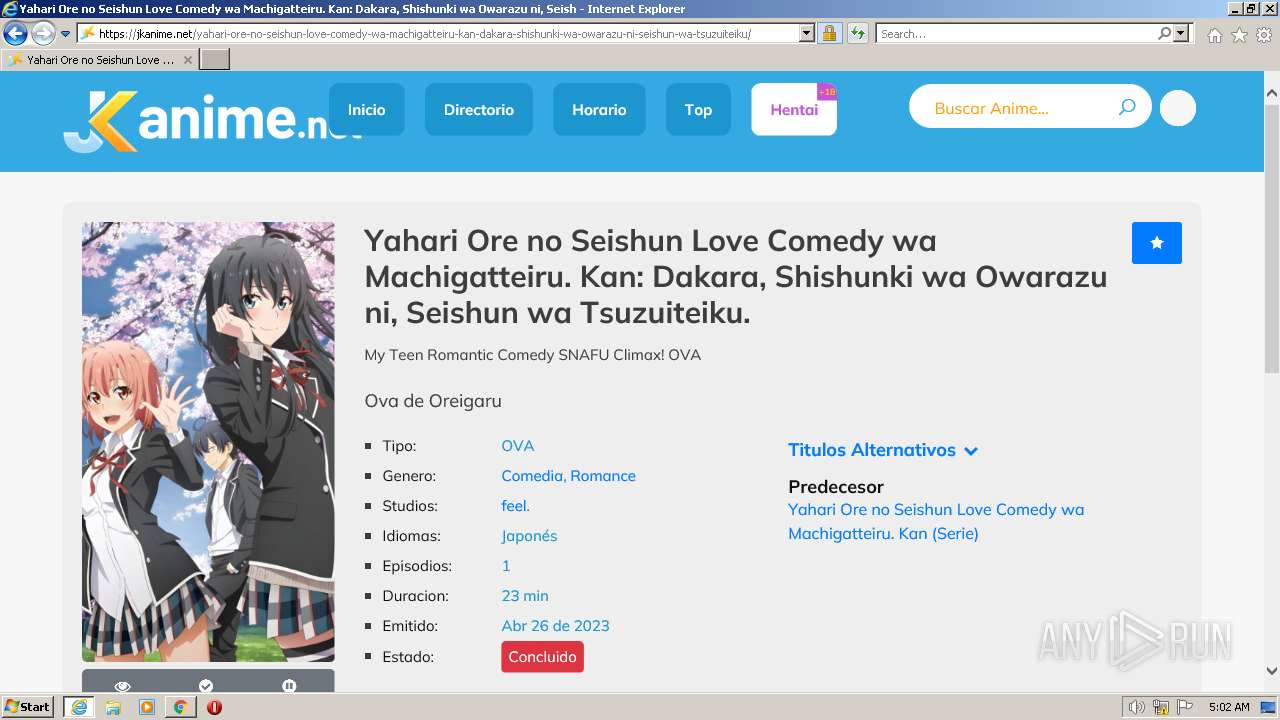The width and height of the screenshot is (1280, 720).
Task: Click the network tray icon
Action: [x=1161, y=707]
